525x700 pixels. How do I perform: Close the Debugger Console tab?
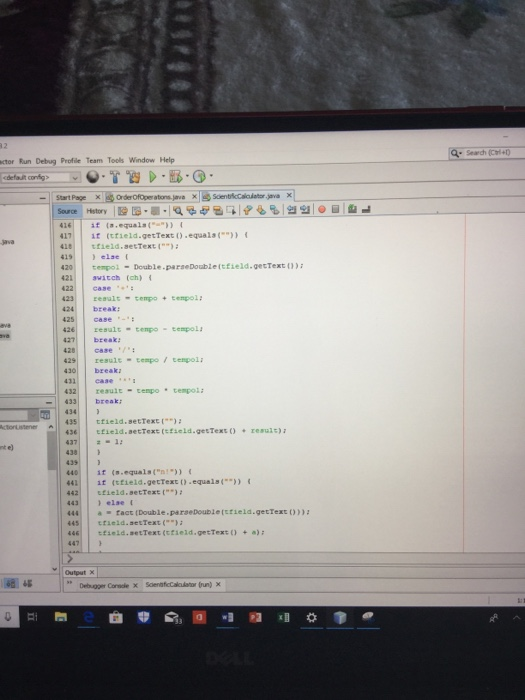(x=135, y=585)
